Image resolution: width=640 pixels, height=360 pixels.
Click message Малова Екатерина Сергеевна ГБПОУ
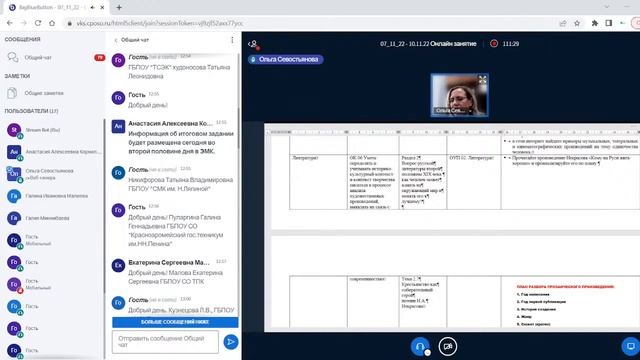click(x=176, y=277)
